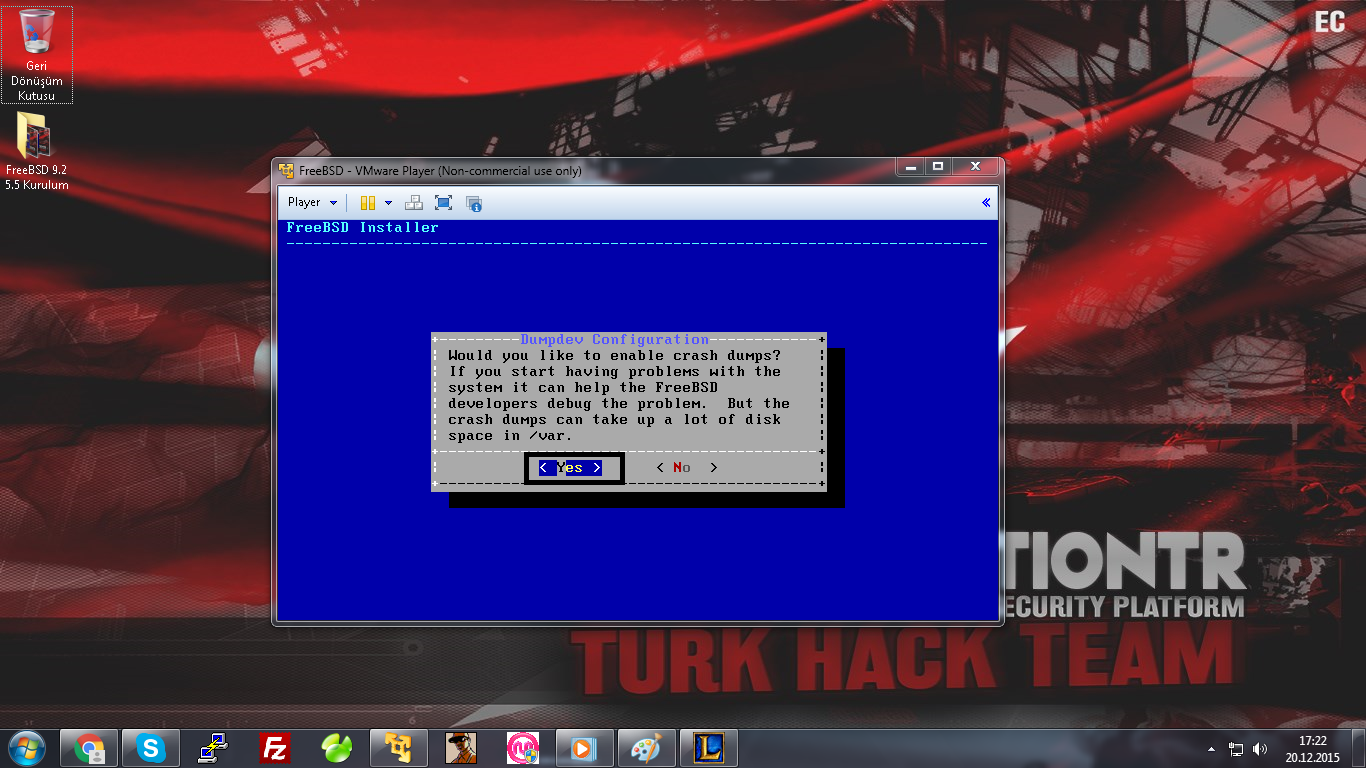Viewport: 1366px width, 768px height.
Task: Open Skype from the taskbar
Action: [x=151, y=748]
